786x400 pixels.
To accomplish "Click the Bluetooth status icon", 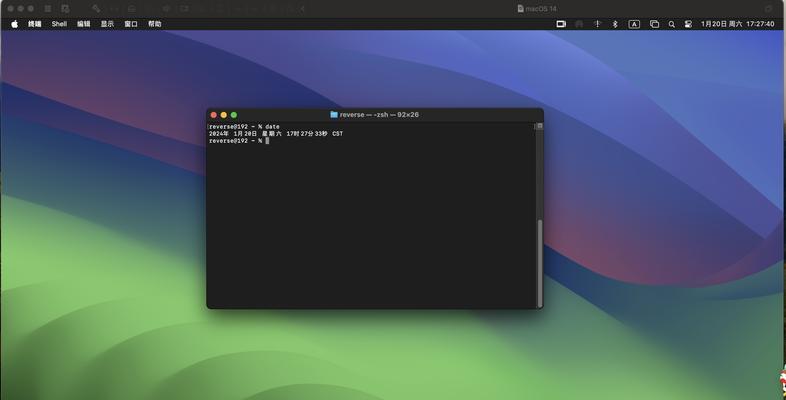I will (615, 24).
